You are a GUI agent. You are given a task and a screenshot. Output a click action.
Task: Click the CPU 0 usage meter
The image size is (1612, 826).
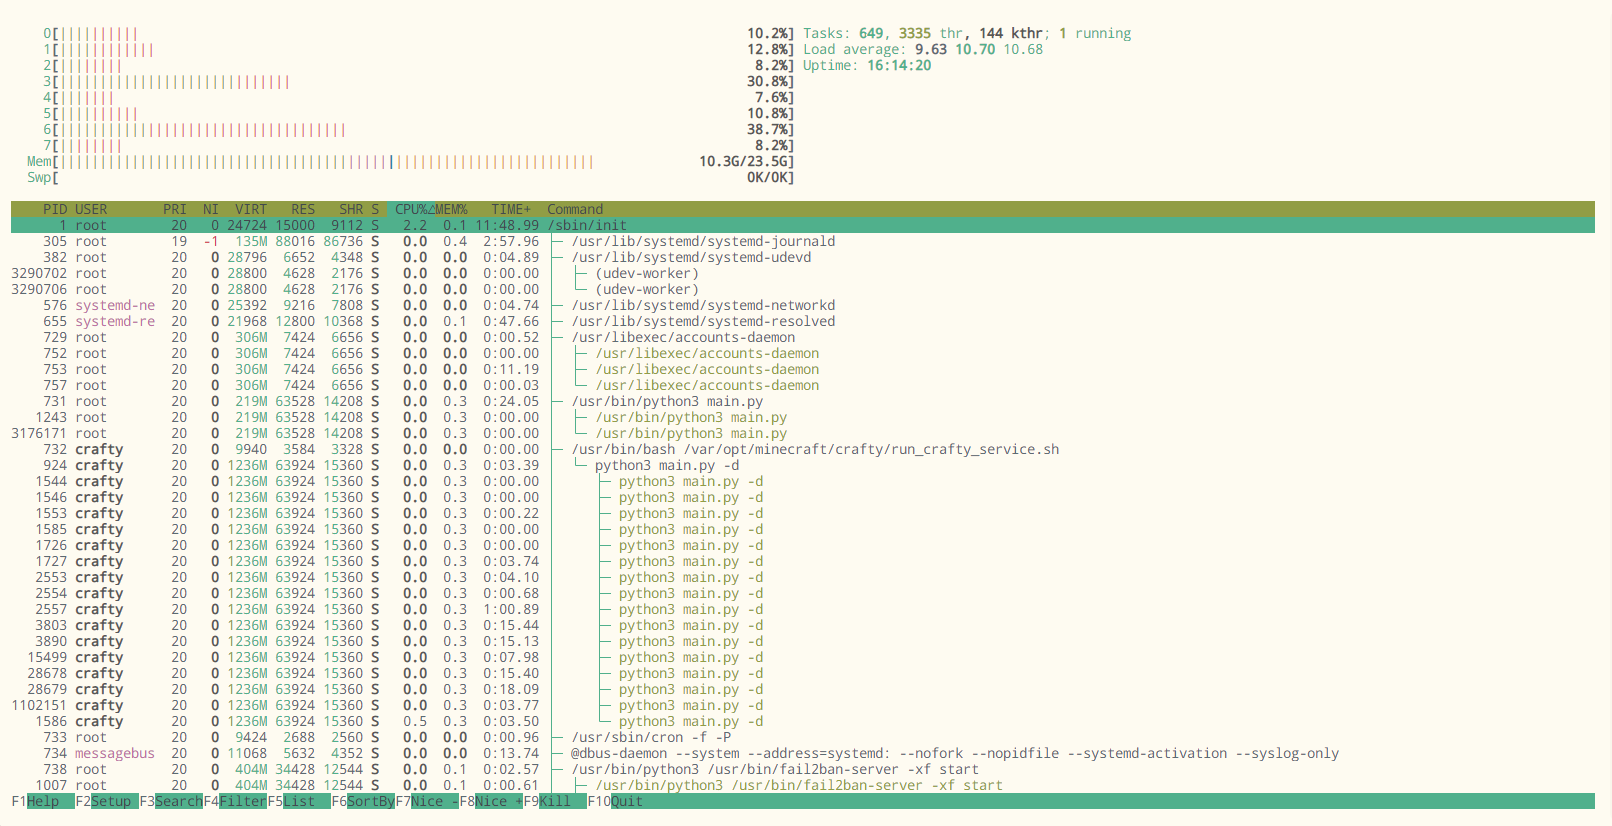coord(419,33)
